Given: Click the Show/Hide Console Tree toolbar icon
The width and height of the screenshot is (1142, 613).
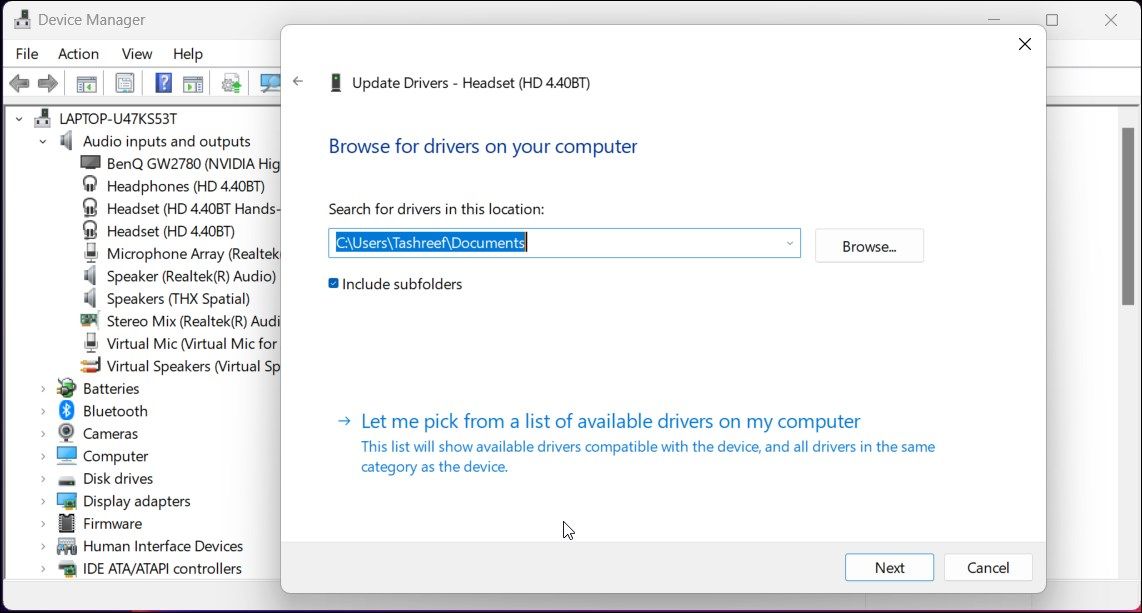Looking at the screenshot, I should 87,84.
